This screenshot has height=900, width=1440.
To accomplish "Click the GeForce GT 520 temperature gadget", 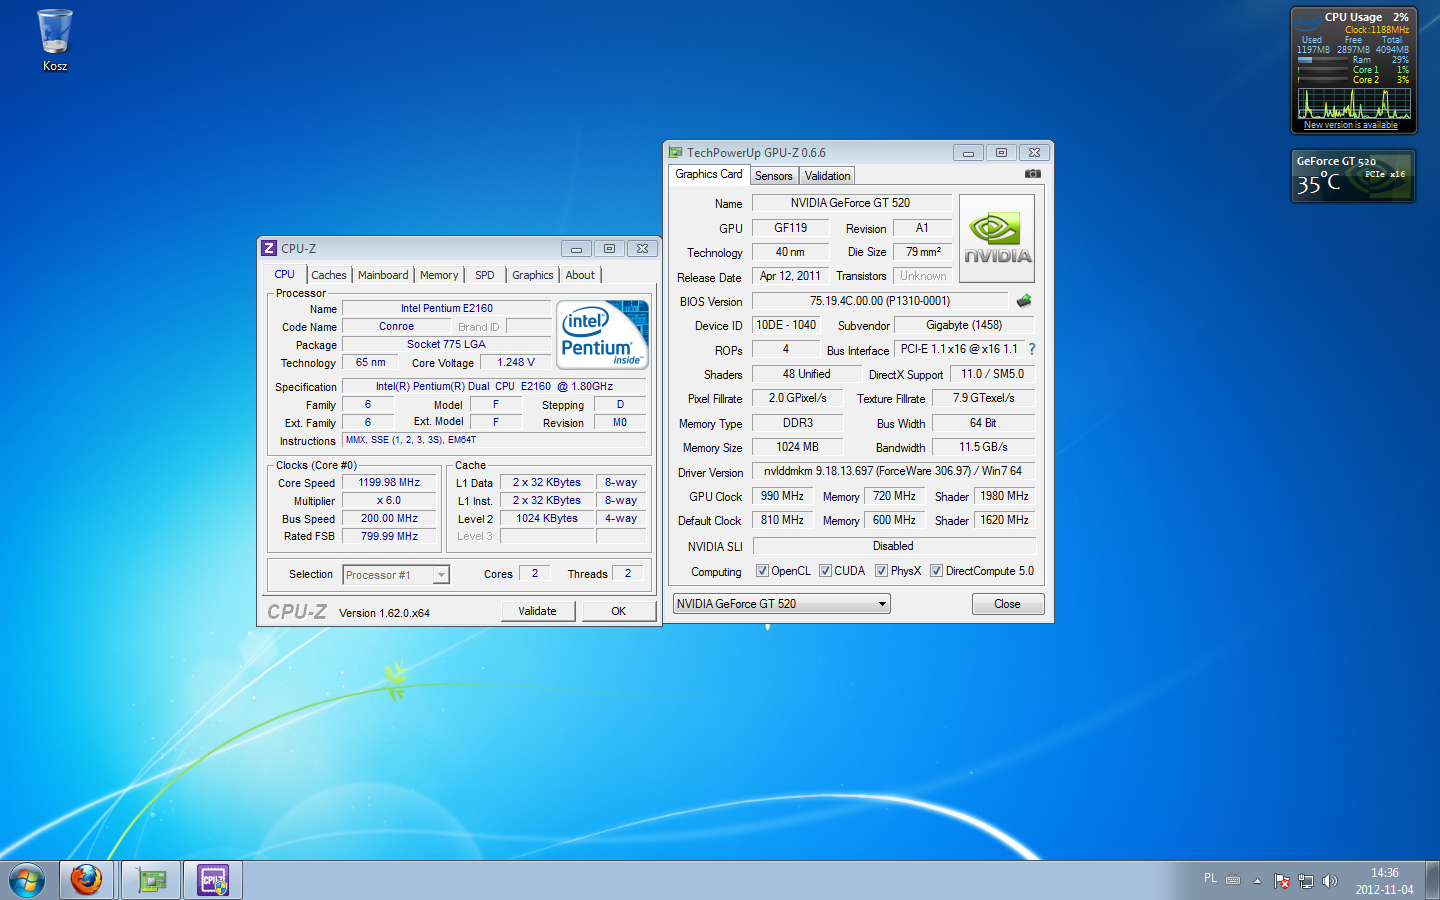I will (x=1352, y=176).
